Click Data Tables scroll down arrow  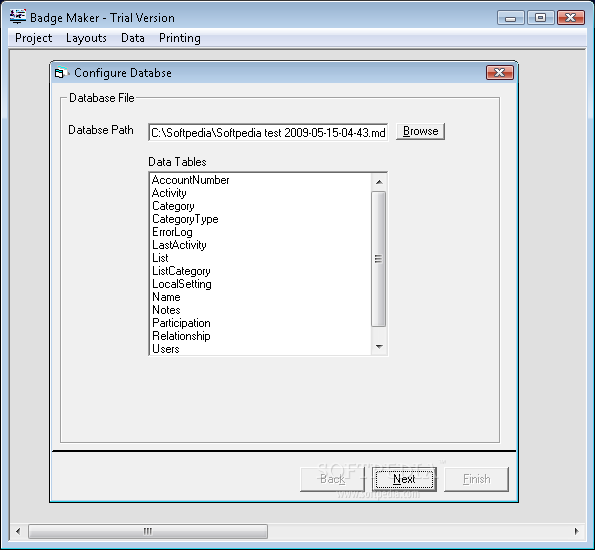(x=379, y=347)
